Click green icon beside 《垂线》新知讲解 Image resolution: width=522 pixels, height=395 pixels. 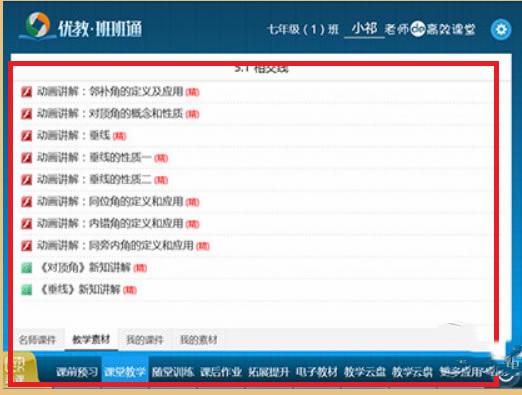[27, 290]
